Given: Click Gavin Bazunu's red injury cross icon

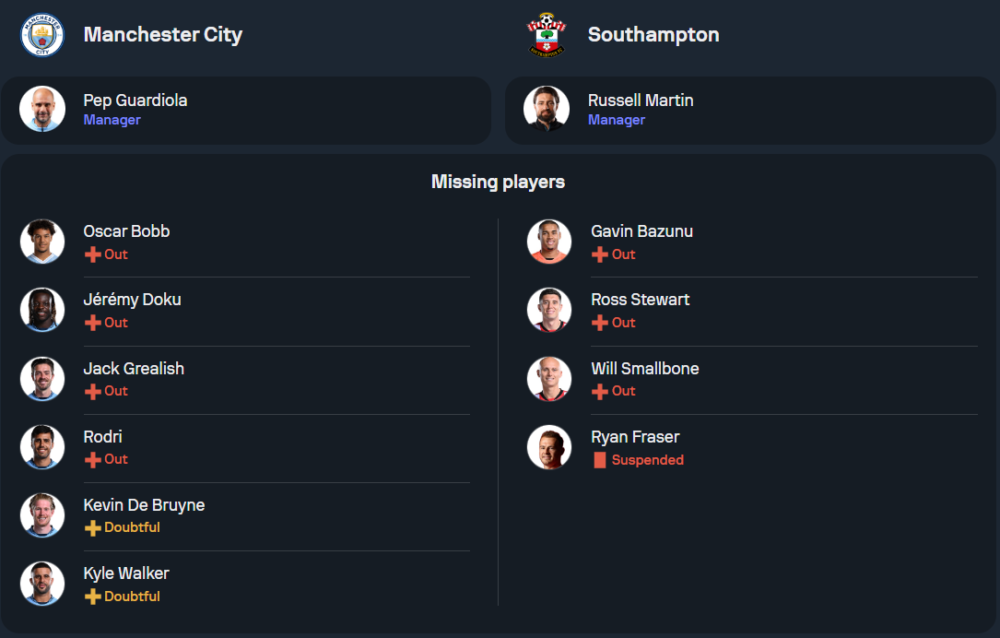Looking at the screenshot, I should [x=600, y=255].
